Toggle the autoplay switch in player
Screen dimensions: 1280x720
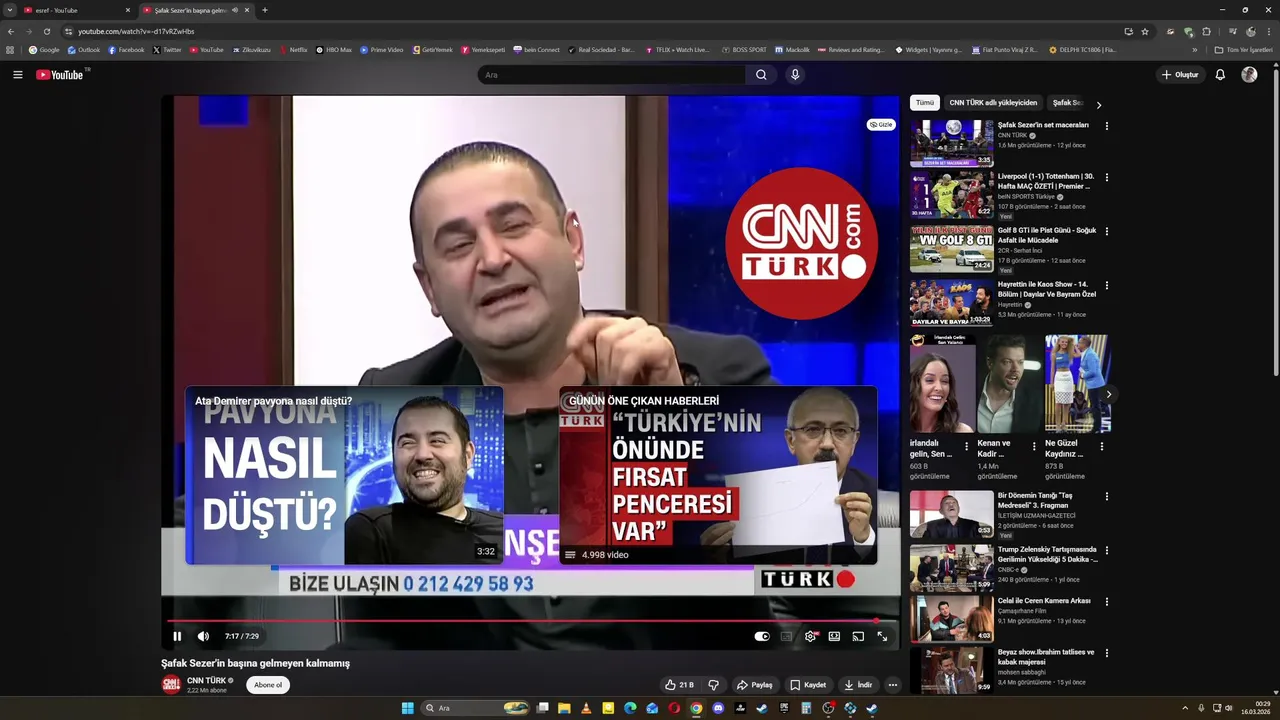click(762, 636)
